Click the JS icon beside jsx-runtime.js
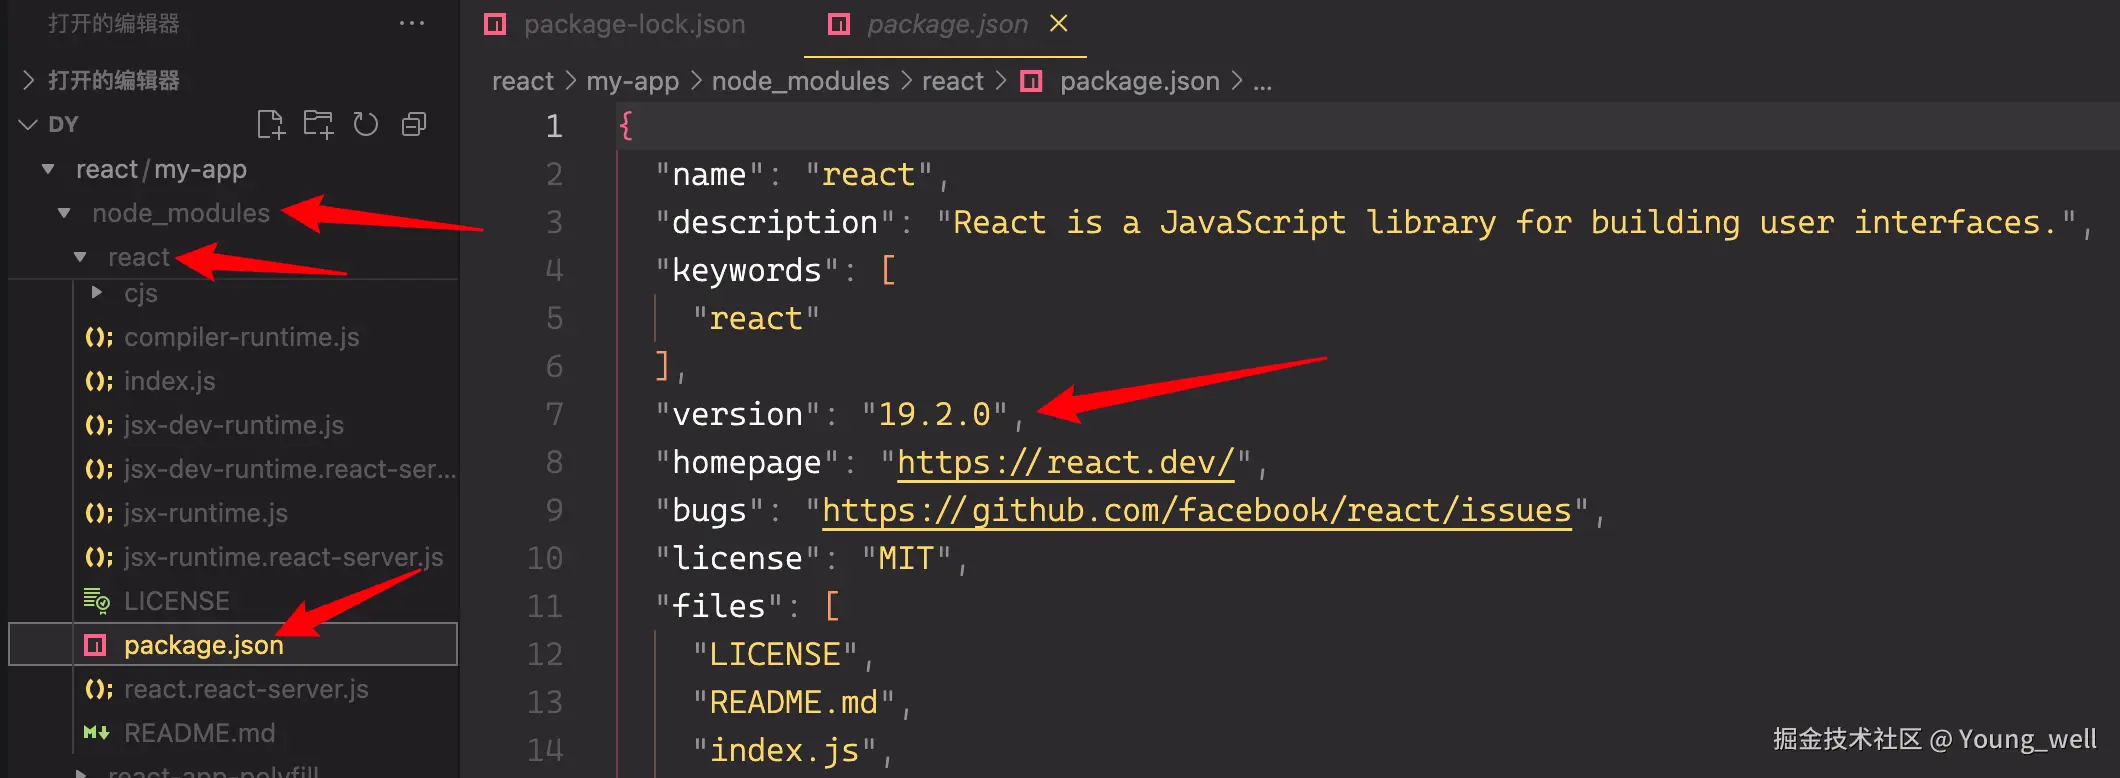The width and height of the screenshot is (2120, 778). (x=98, y=513)
